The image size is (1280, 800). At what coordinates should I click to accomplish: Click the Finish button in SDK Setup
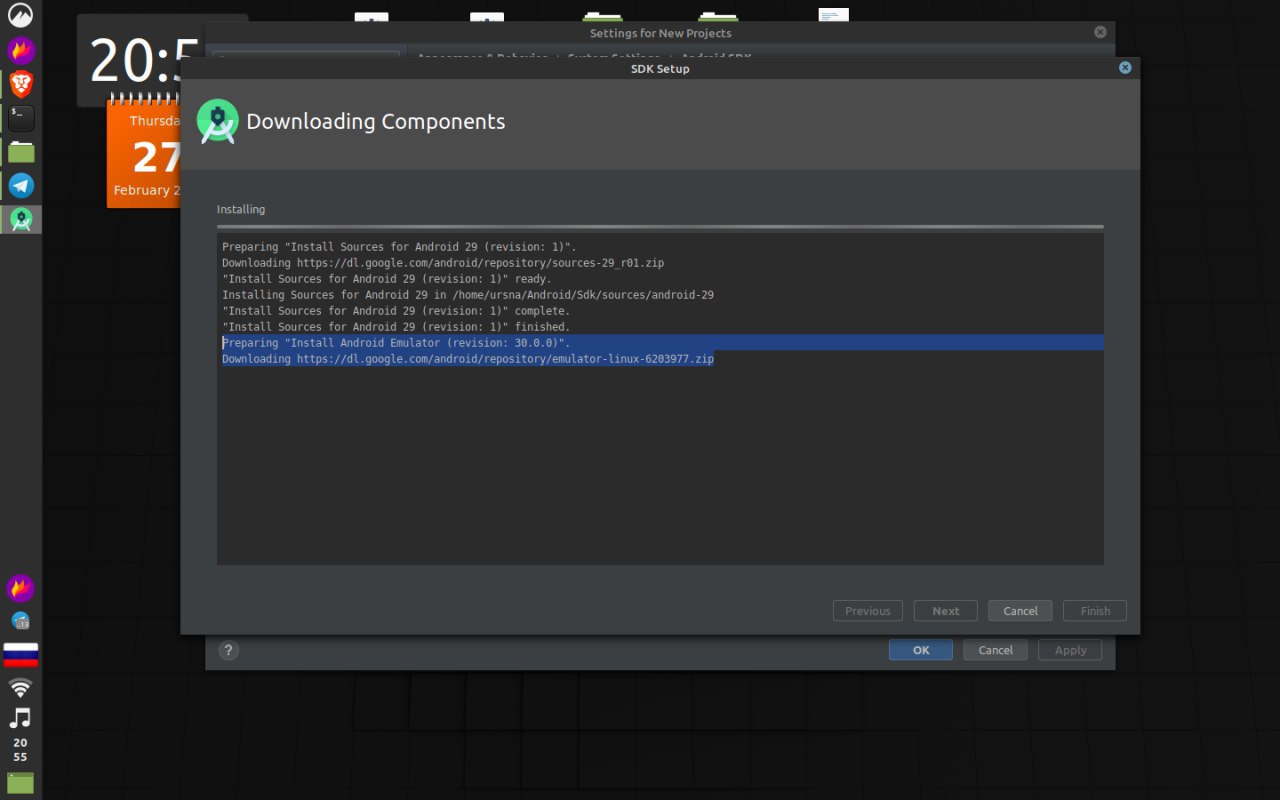[x=1095, y=611]
